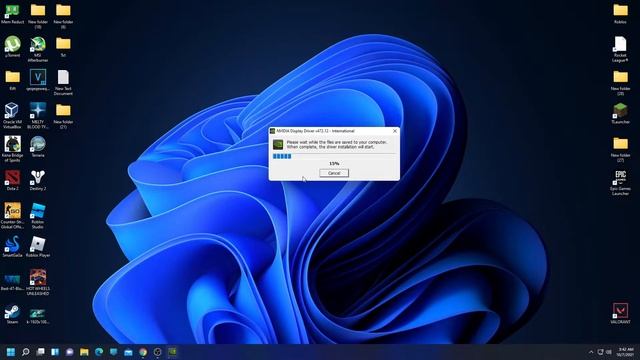Select the Dota 2 desktop shortcut
Screen dimensions: 640x360
tap(12, 180)
